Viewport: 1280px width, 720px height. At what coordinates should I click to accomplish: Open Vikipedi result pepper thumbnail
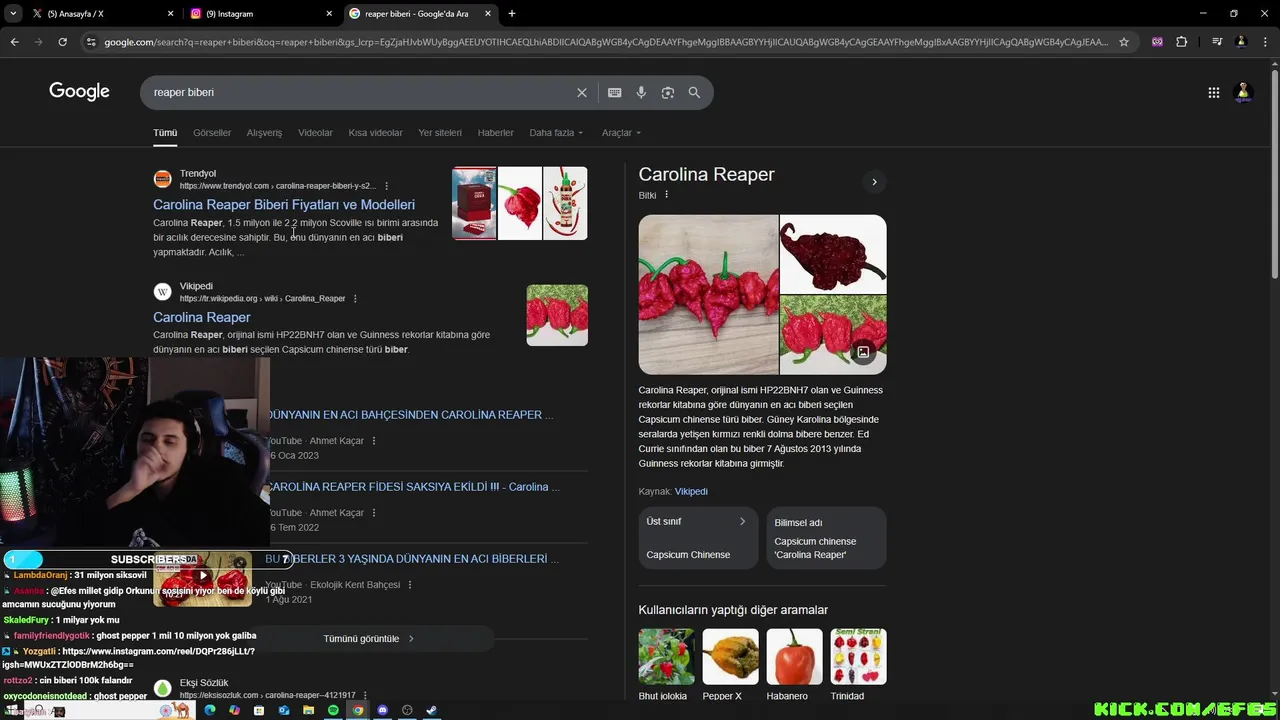point(557,315)
